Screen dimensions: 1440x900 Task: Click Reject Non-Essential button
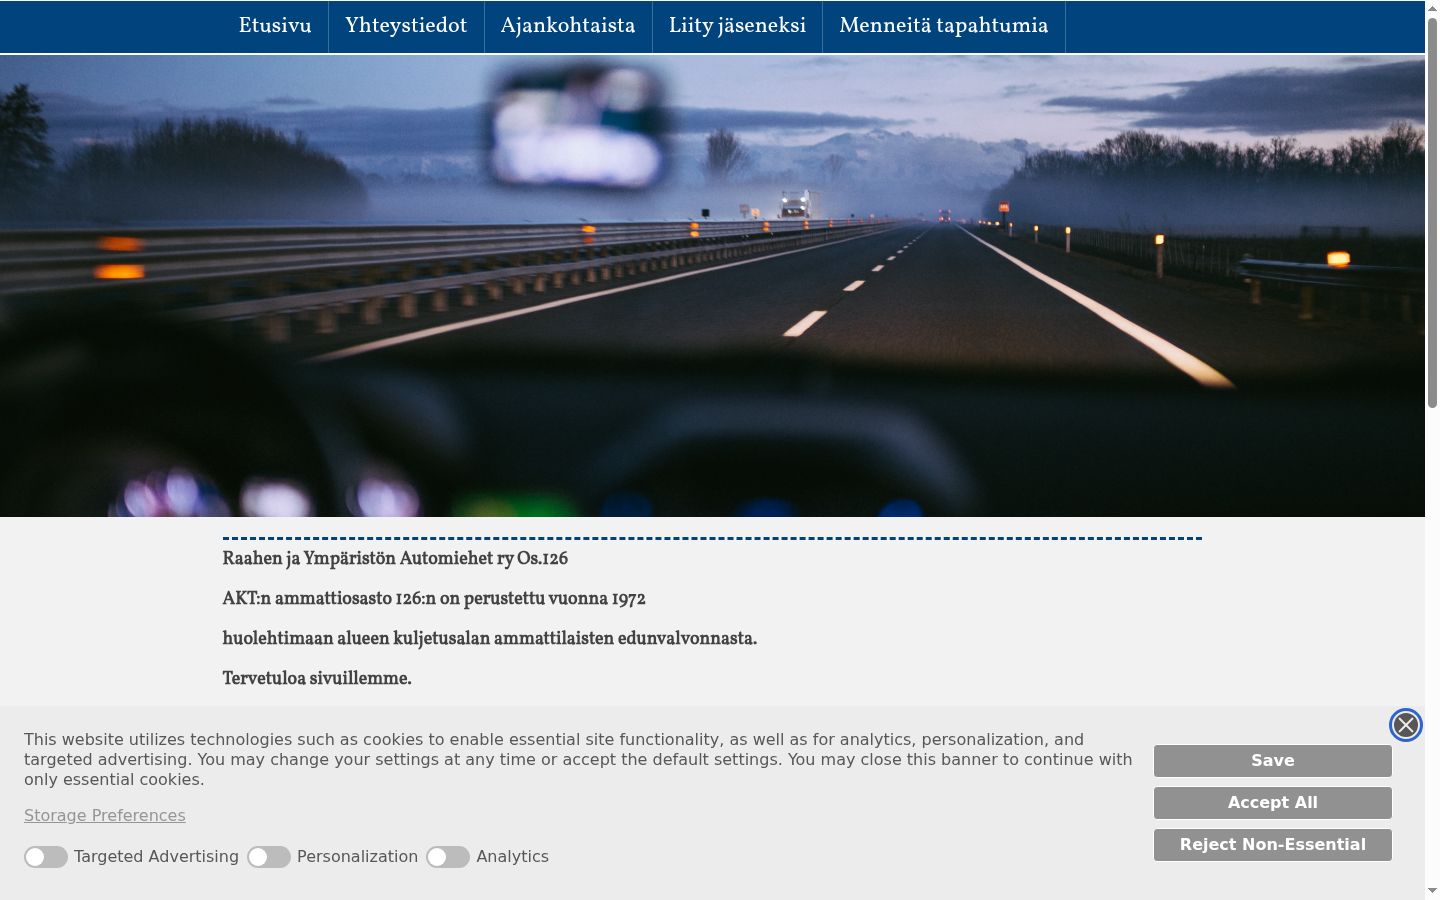[x=1272, y=845]
